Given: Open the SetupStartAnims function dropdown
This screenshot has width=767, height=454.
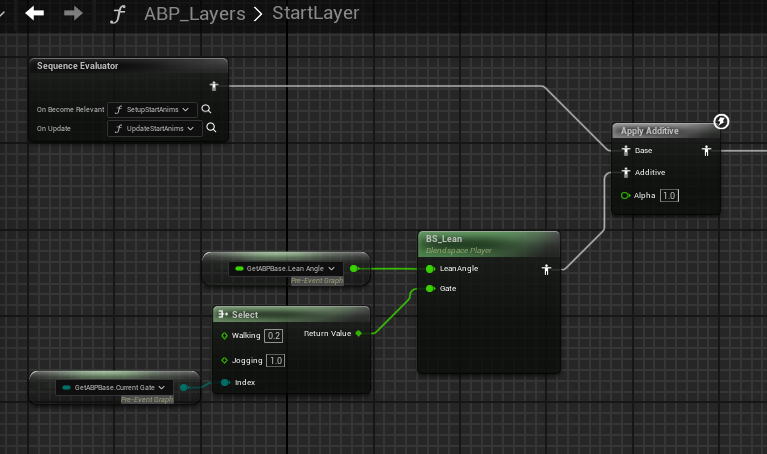Looking at the screenshot, I should [153, 110].
